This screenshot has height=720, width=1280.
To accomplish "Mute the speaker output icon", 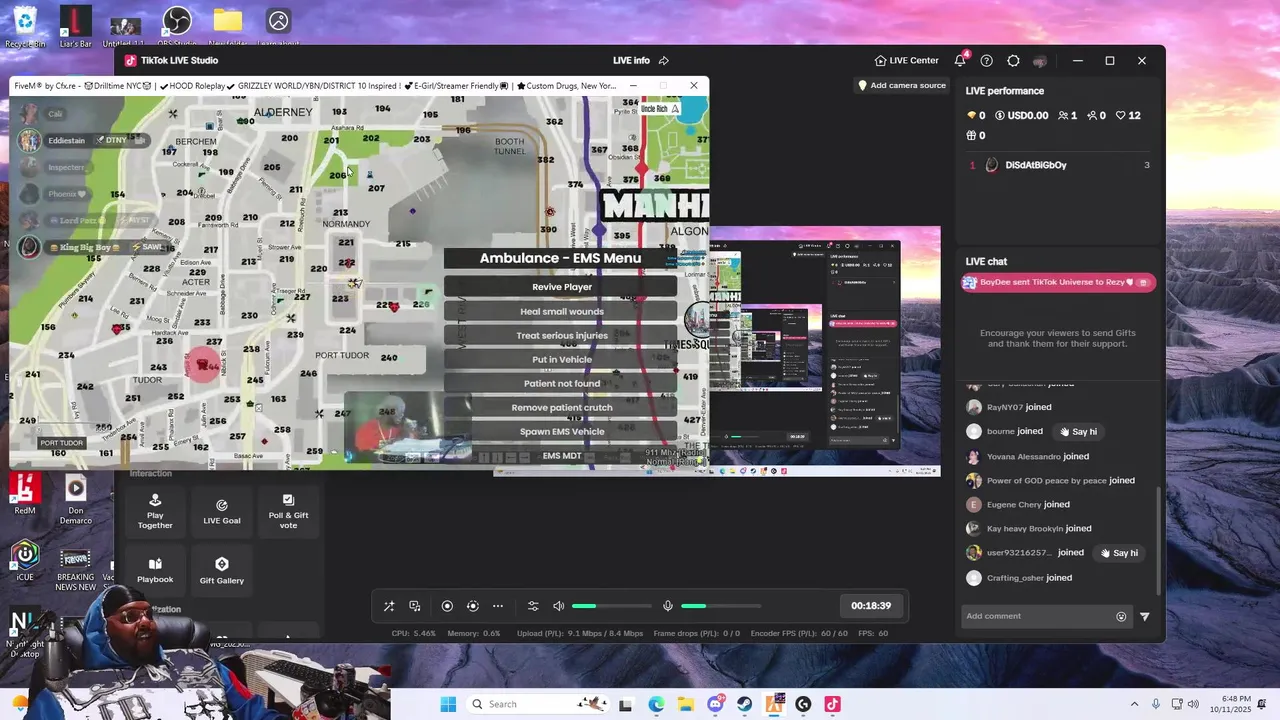I will (558, 606).
